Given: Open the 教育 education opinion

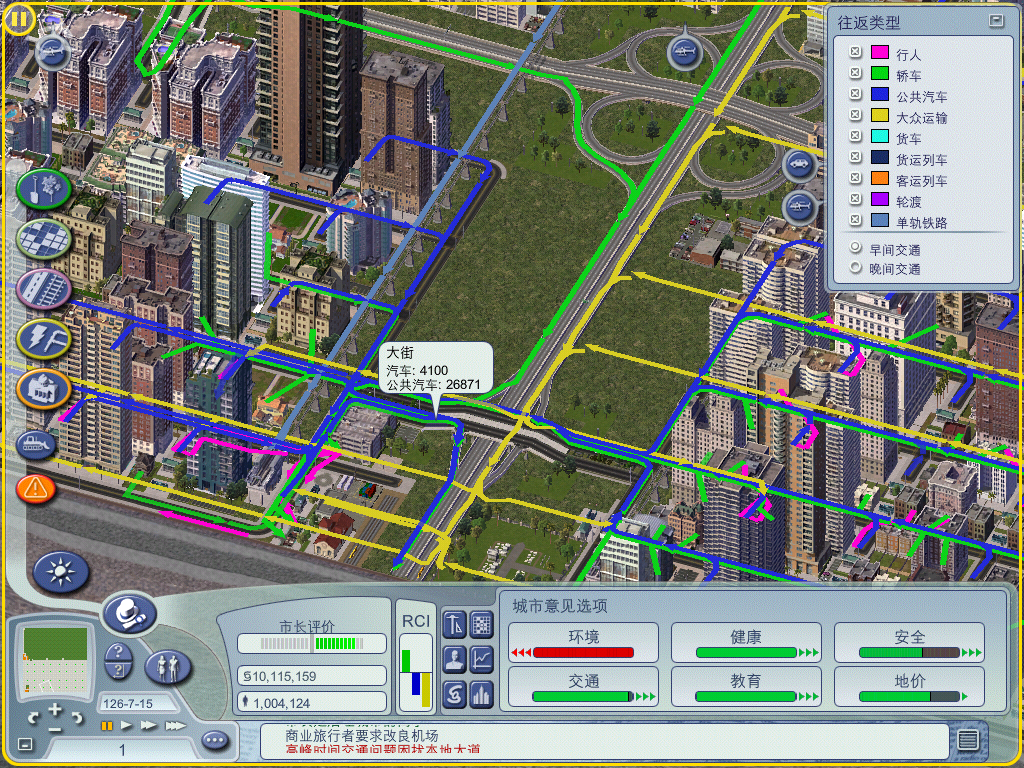Looking at the screenshot, I should tap(746, 686).
